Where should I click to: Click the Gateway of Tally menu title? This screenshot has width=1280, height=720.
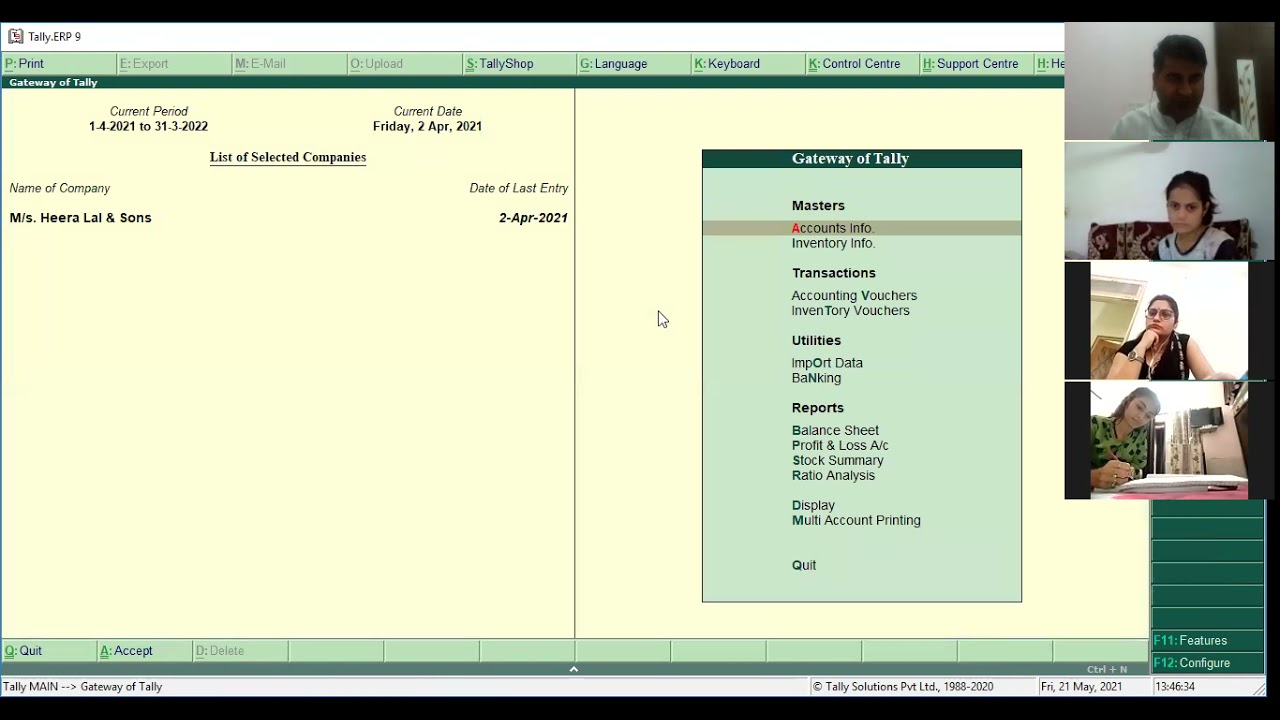pyautogui.click(x=850, y=159)
